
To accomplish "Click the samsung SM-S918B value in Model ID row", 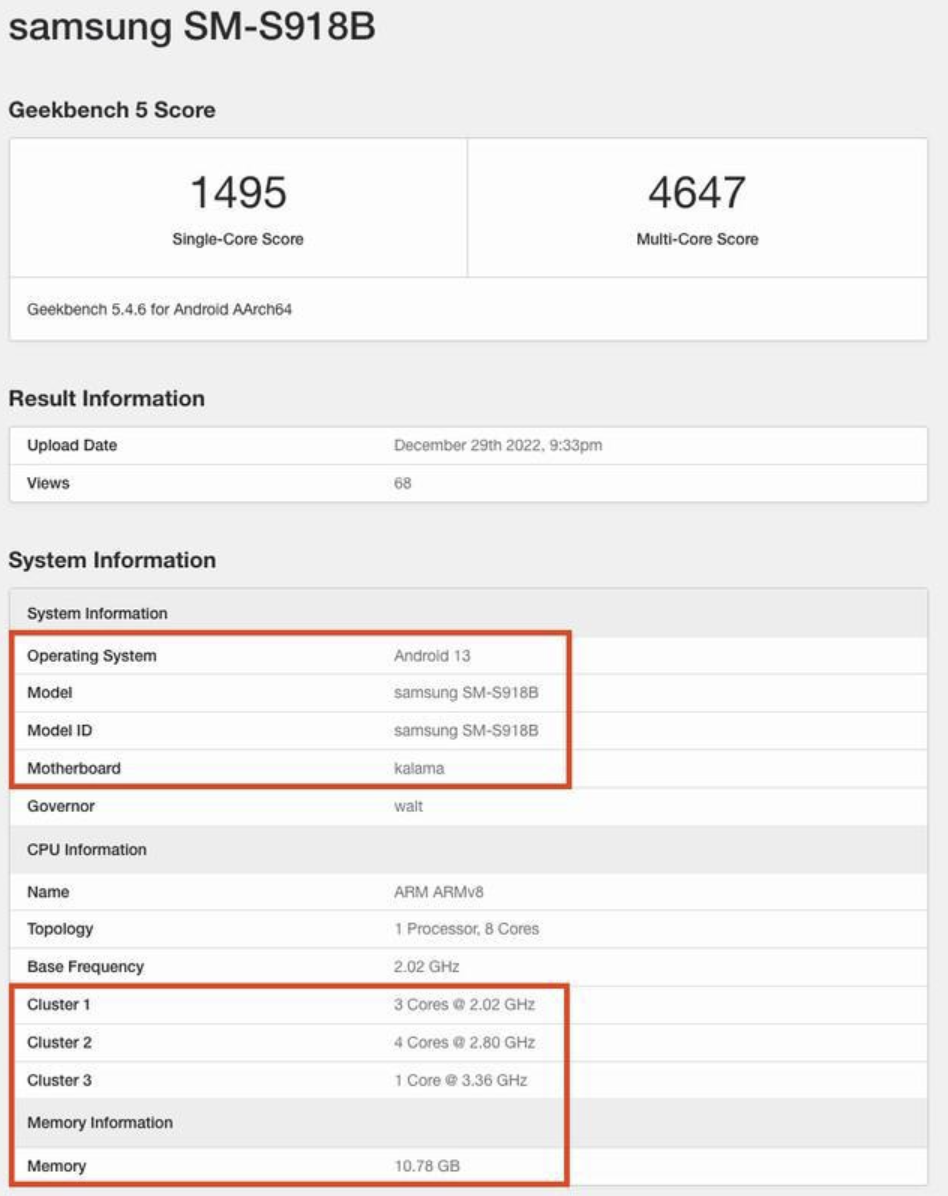I will [466, 731].
